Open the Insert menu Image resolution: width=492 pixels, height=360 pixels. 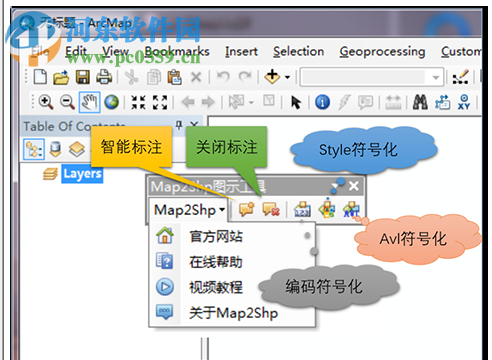point(241,52)
